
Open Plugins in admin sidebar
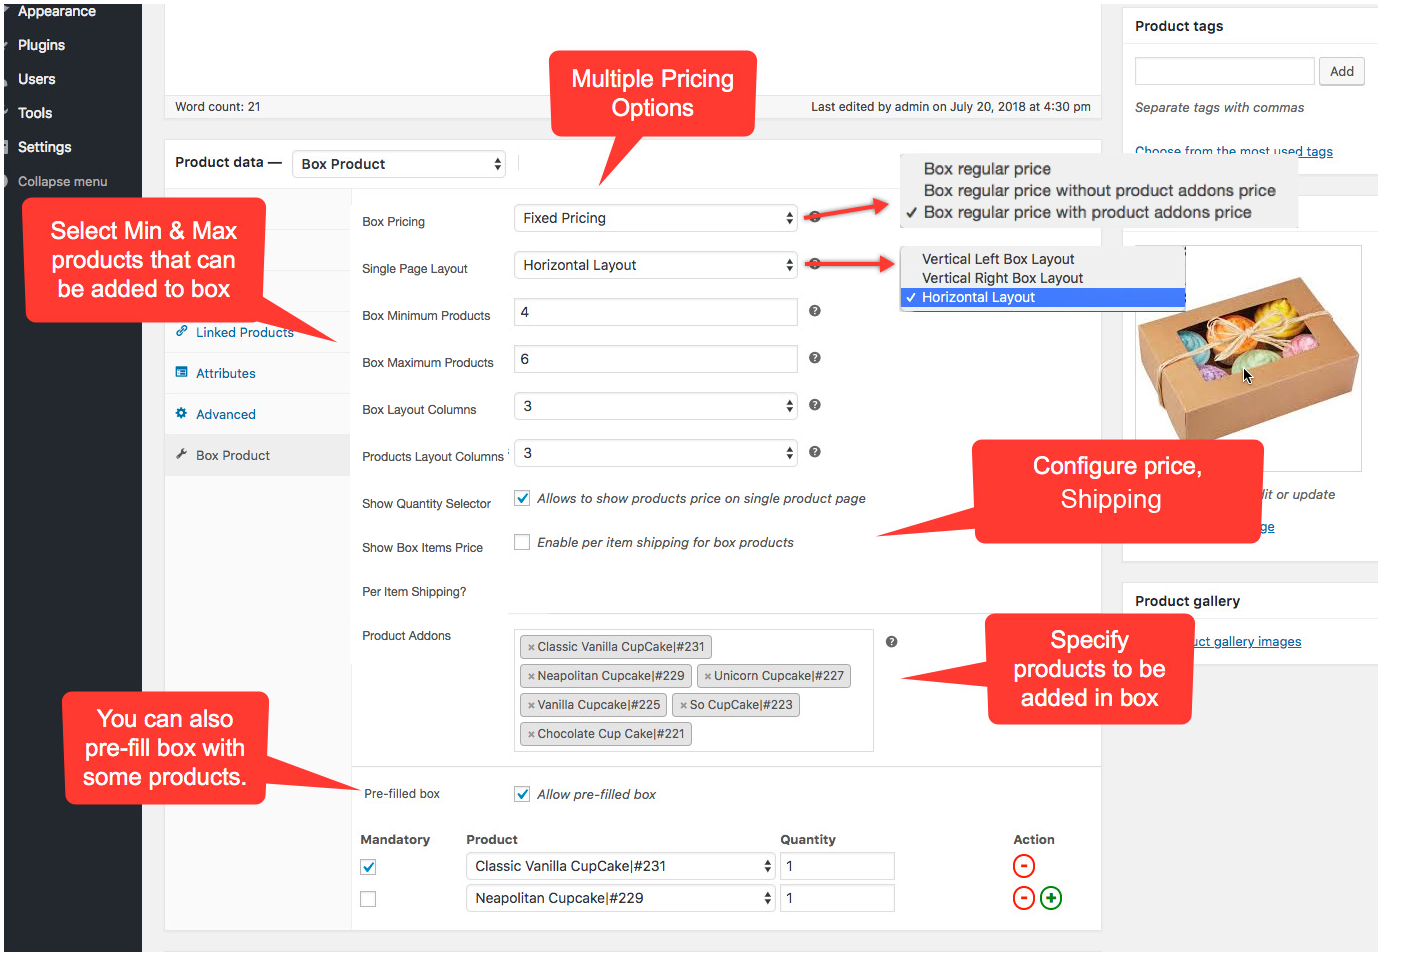pyautogui.click(x=41, y=45)
